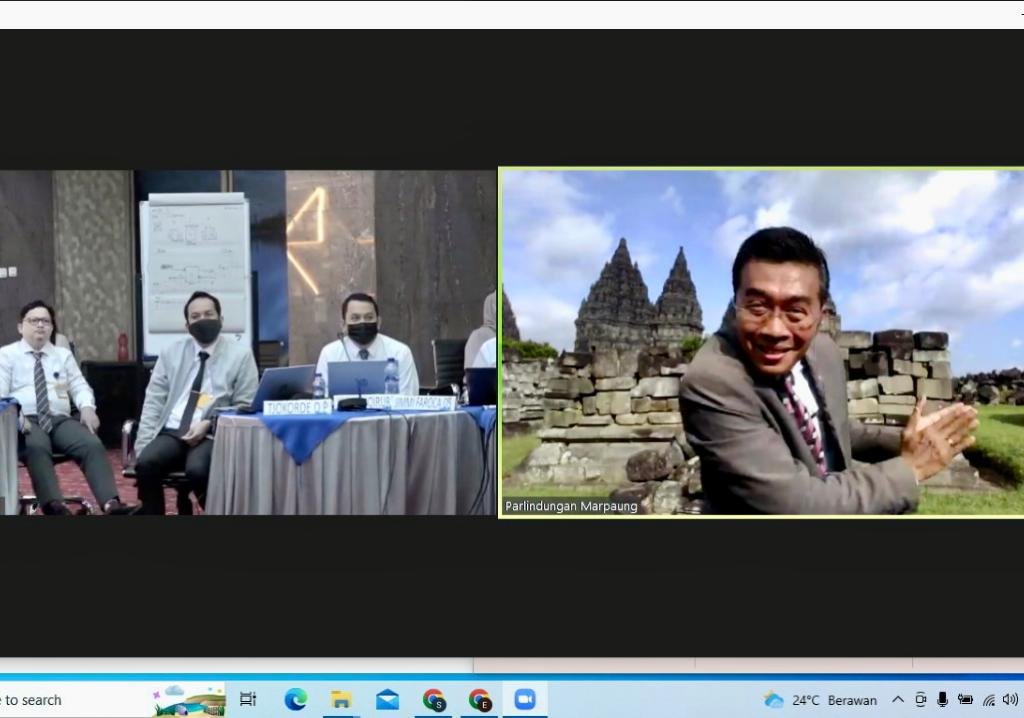1024x718 pixels.
Task: Switch to Chrome window with E profile badge
Action: 480,700
